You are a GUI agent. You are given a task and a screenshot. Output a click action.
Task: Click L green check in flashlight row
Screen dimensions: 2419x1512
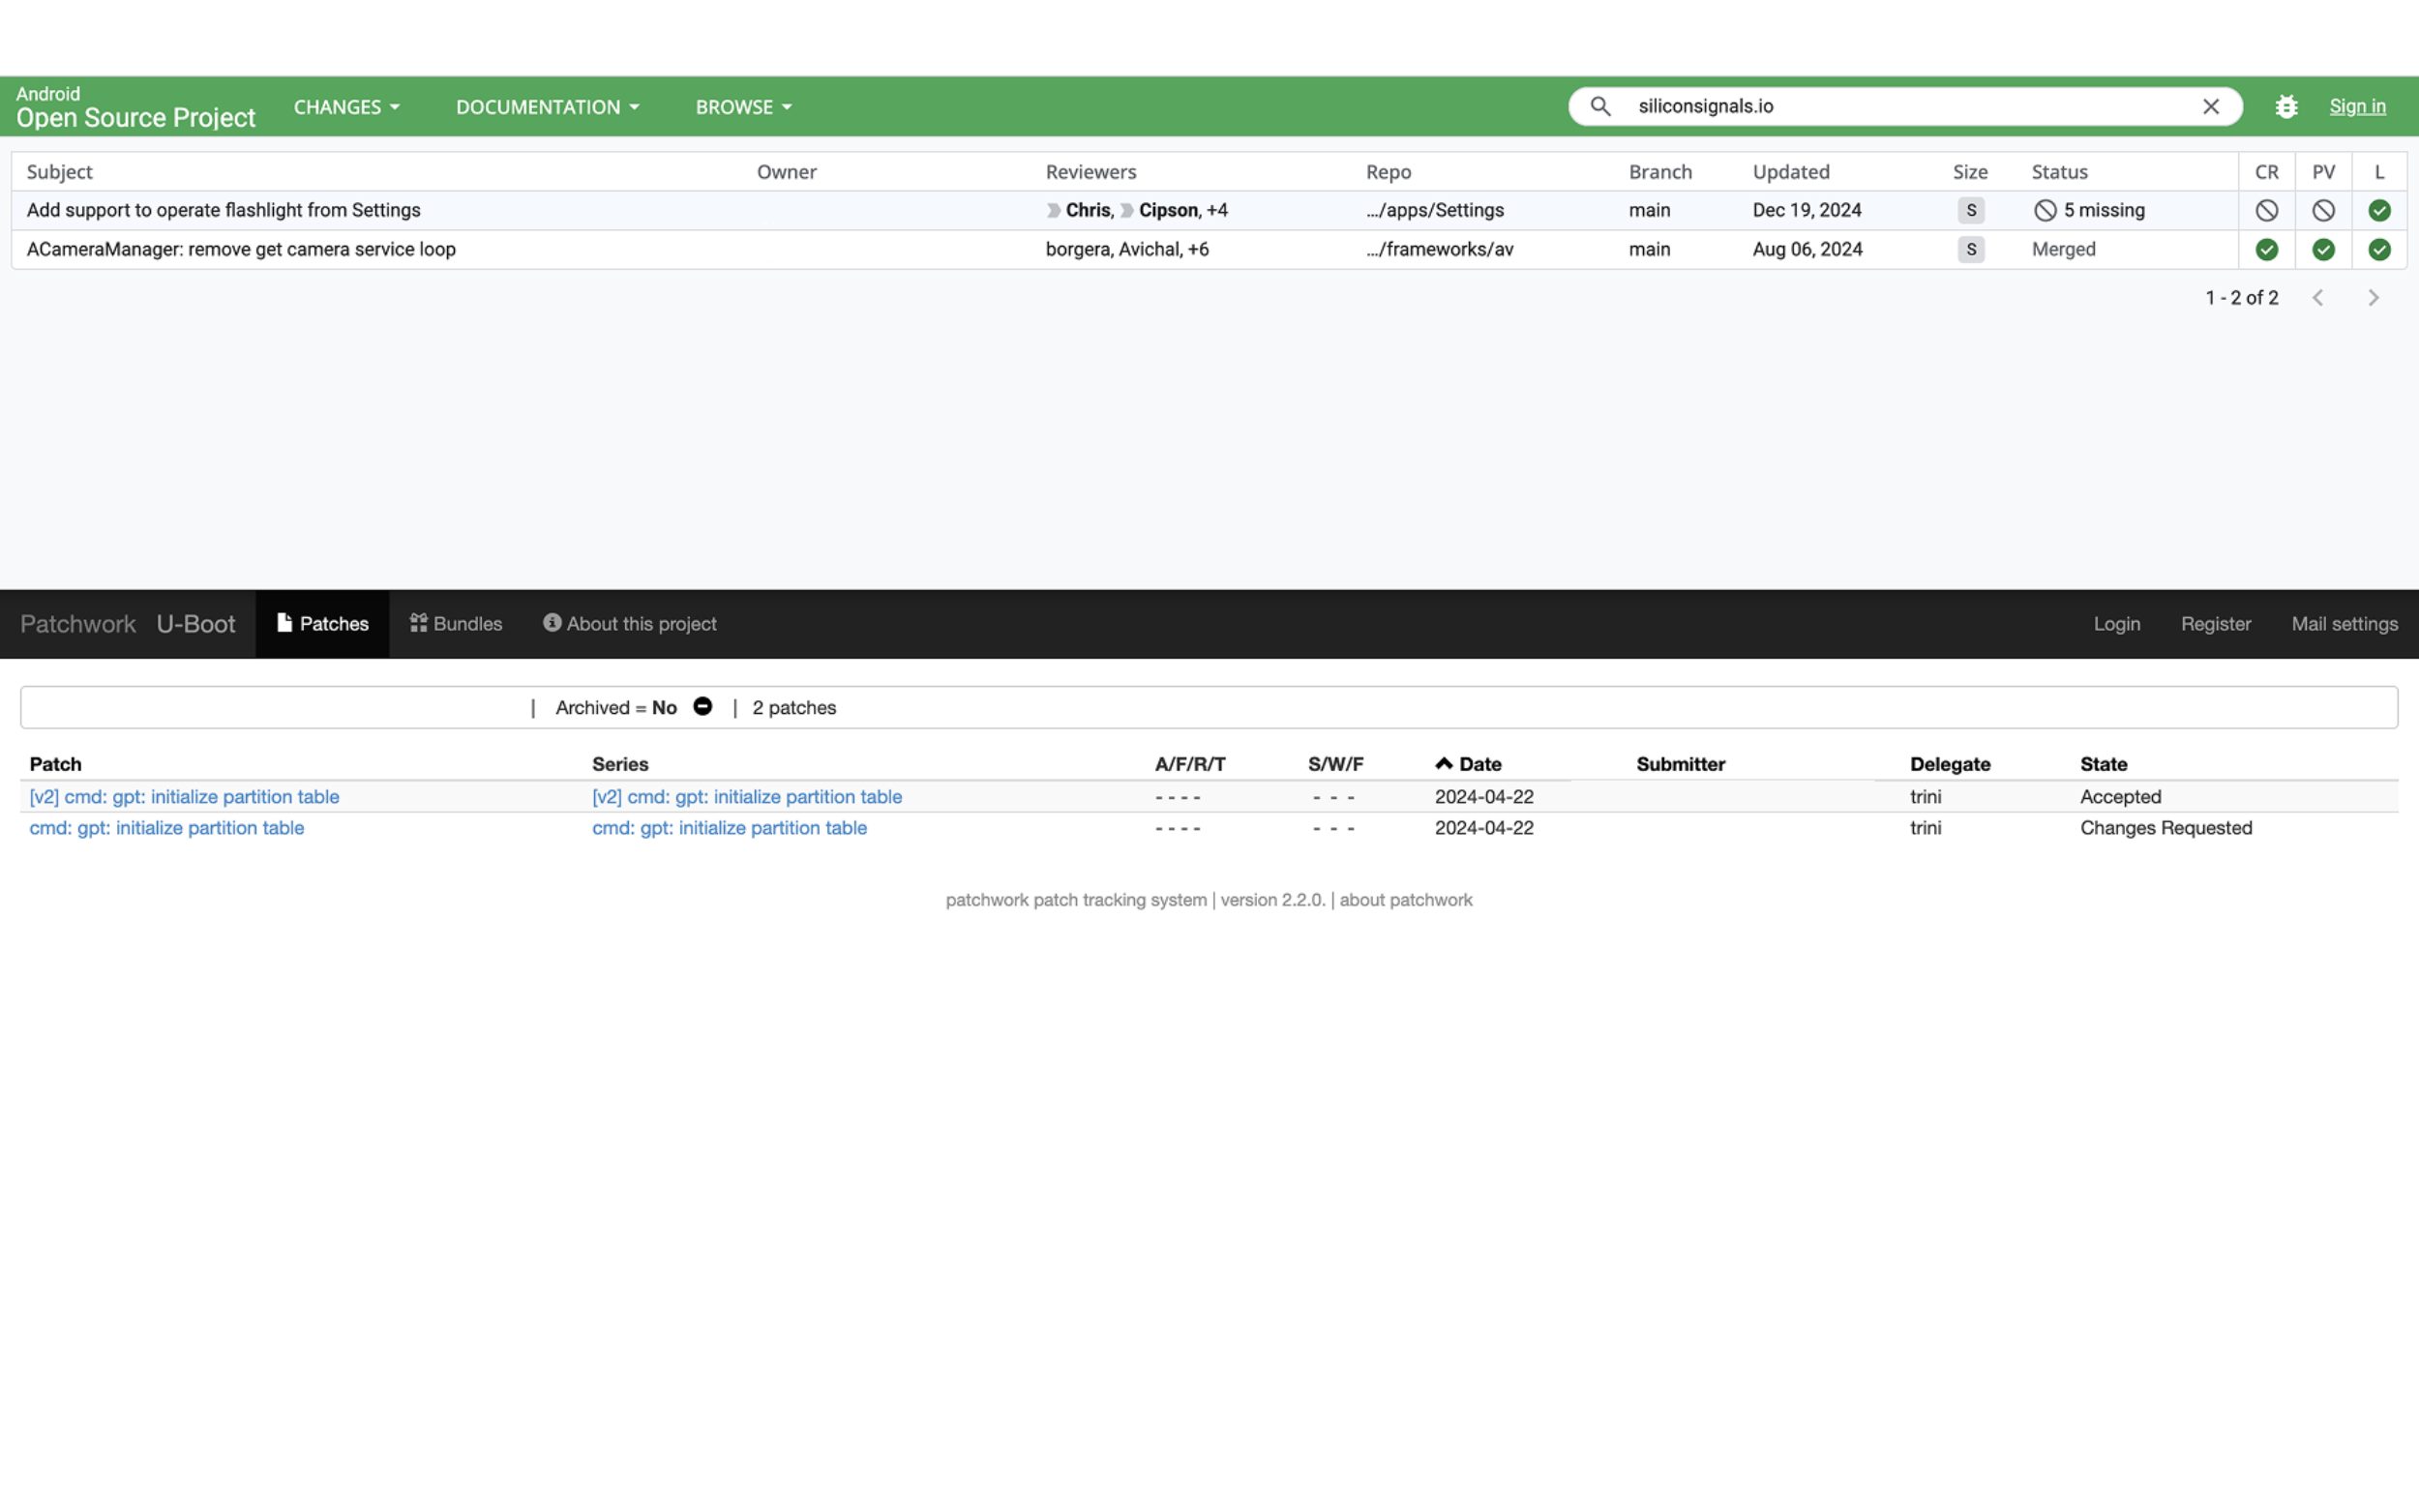(2379, 210)
